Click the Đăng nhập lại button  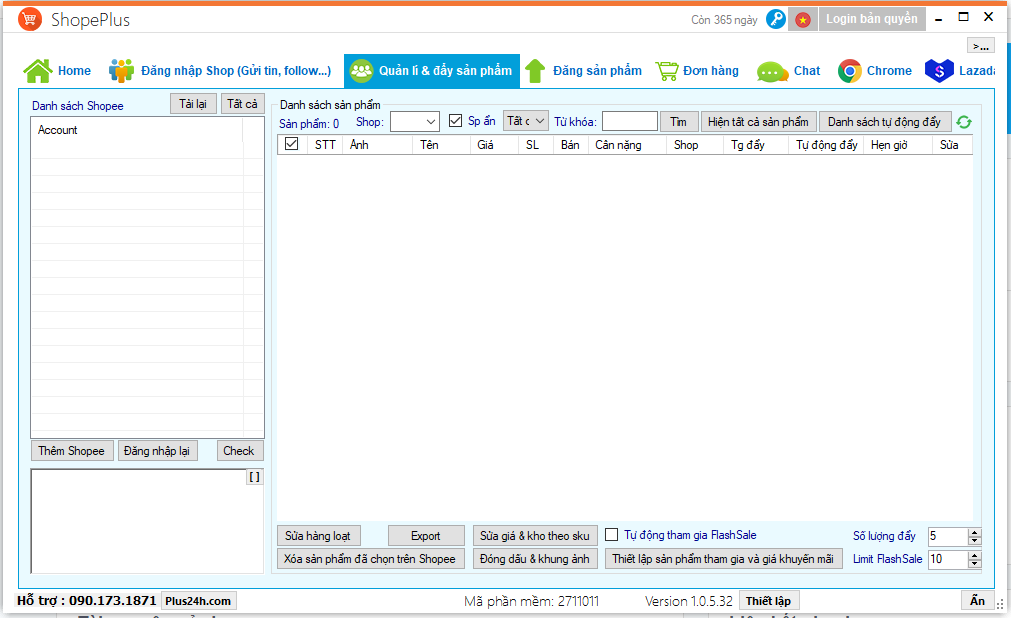click(x=157, y=451)
